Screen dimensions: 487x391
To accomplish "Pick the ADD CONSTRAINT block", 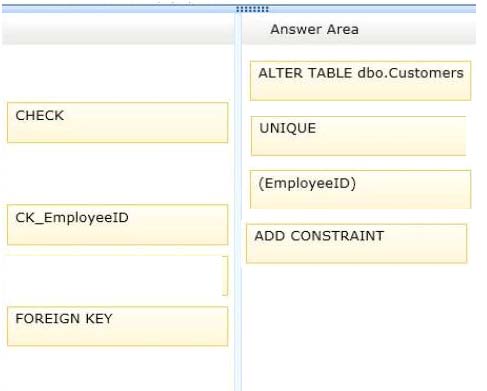I will (x=356, y=244).
